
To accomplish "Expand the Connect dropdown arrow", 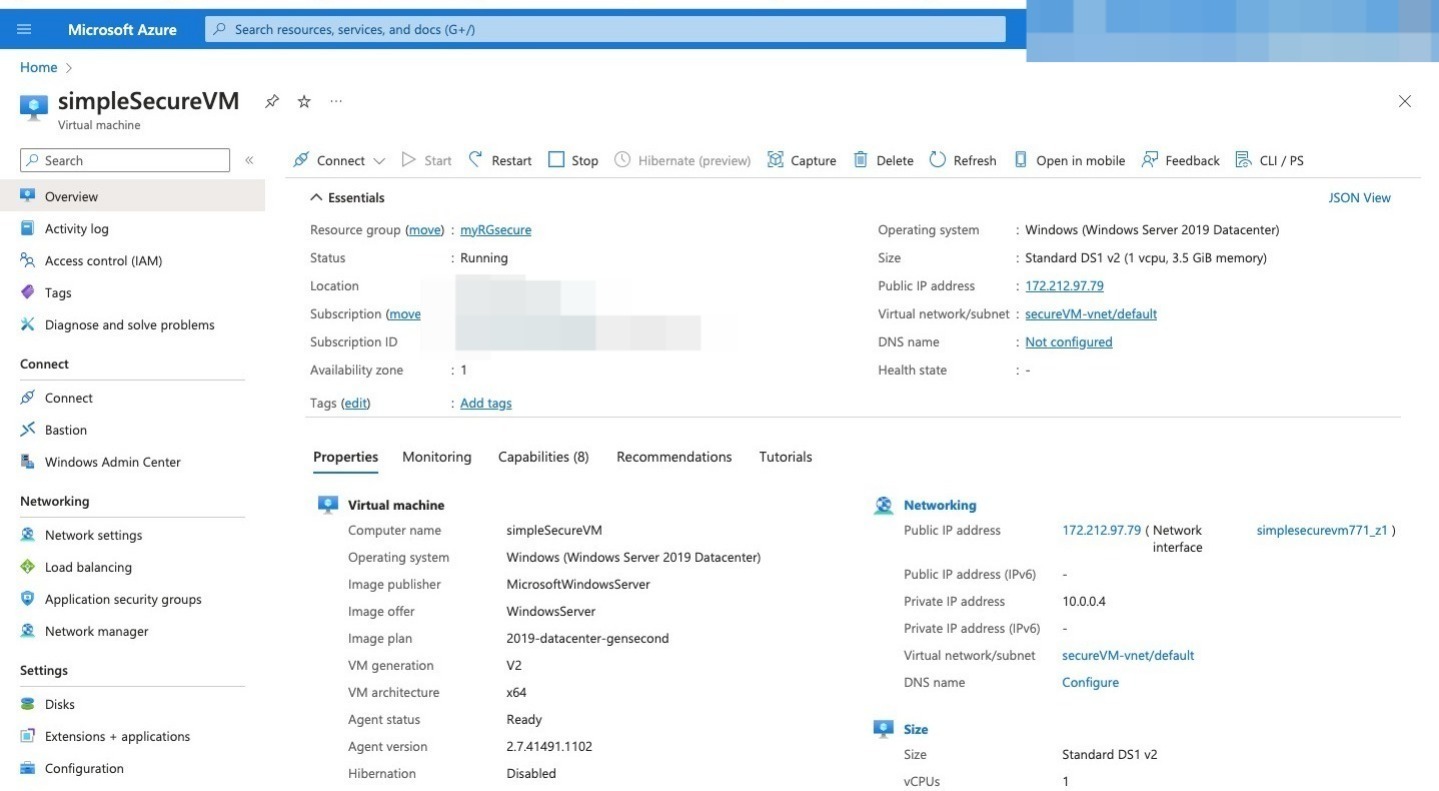I will coord(379,161).
